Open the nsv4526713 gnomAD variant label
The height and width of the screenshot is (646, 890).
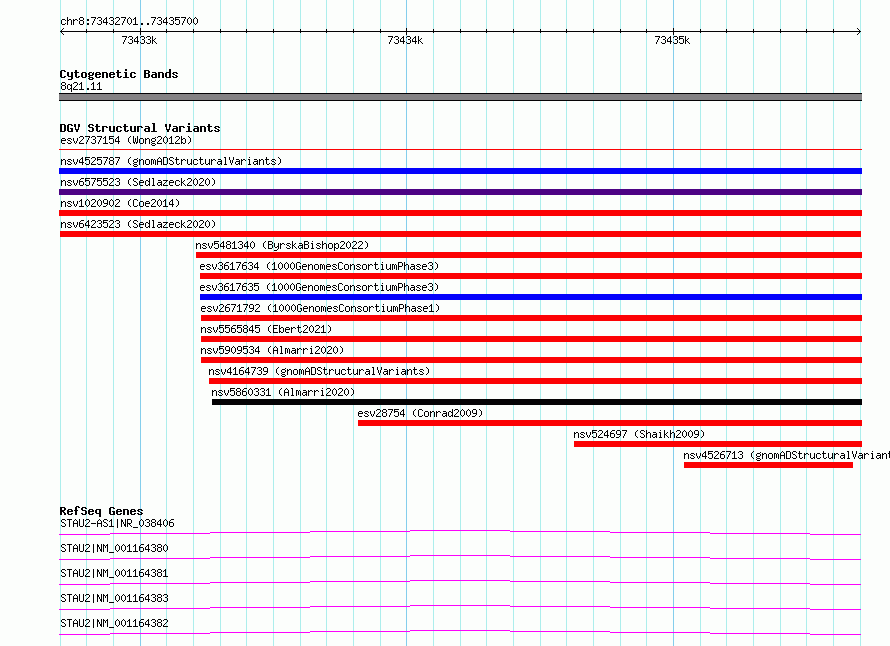click(786, 455)
